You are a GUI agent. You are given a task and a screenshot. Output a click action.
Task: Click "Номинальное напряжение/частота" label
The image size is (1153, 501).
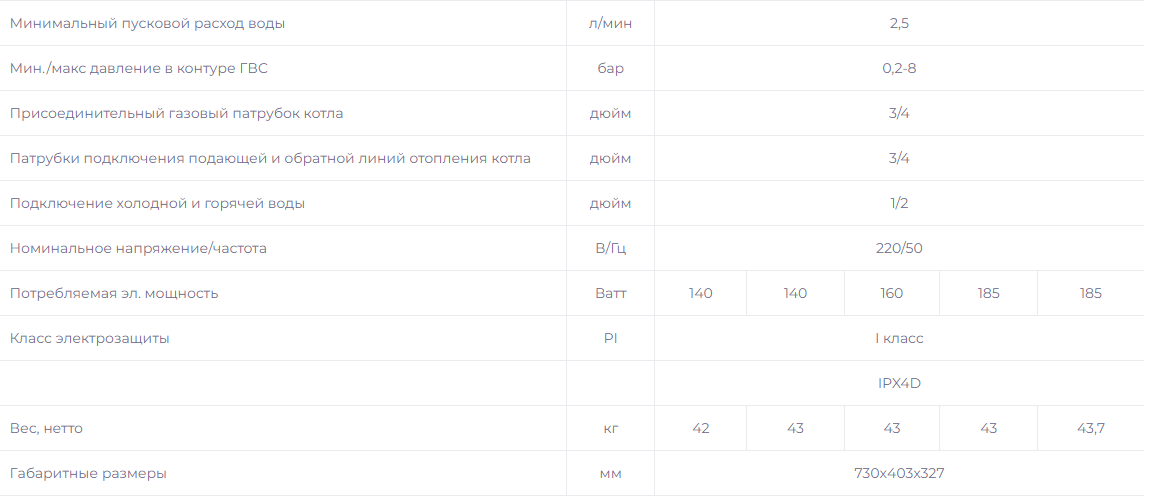tap(138, 248)
